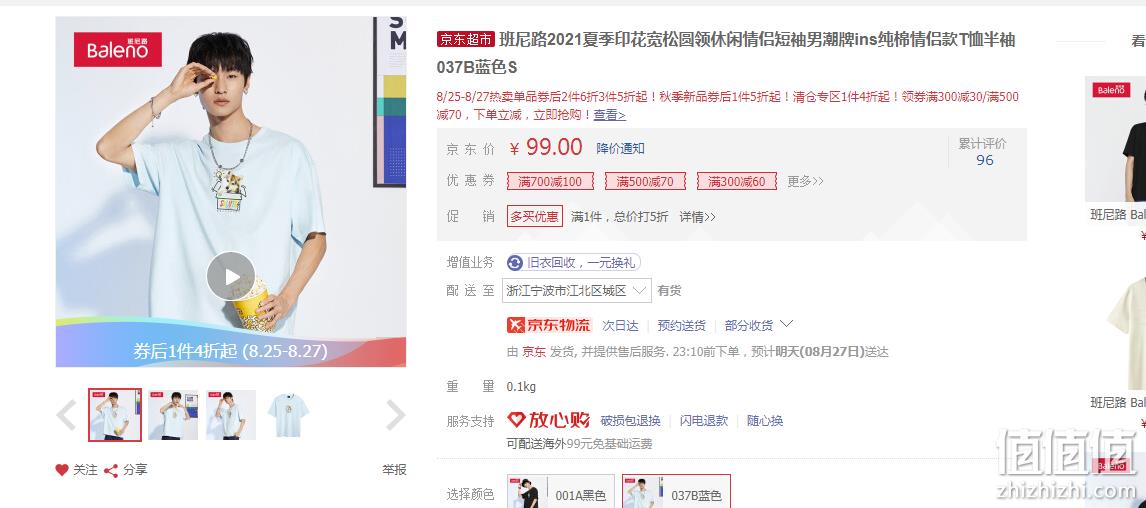Select the 001A黑色 color option
The width and height of the screenshot is (1146, 508).
[561, 493]
